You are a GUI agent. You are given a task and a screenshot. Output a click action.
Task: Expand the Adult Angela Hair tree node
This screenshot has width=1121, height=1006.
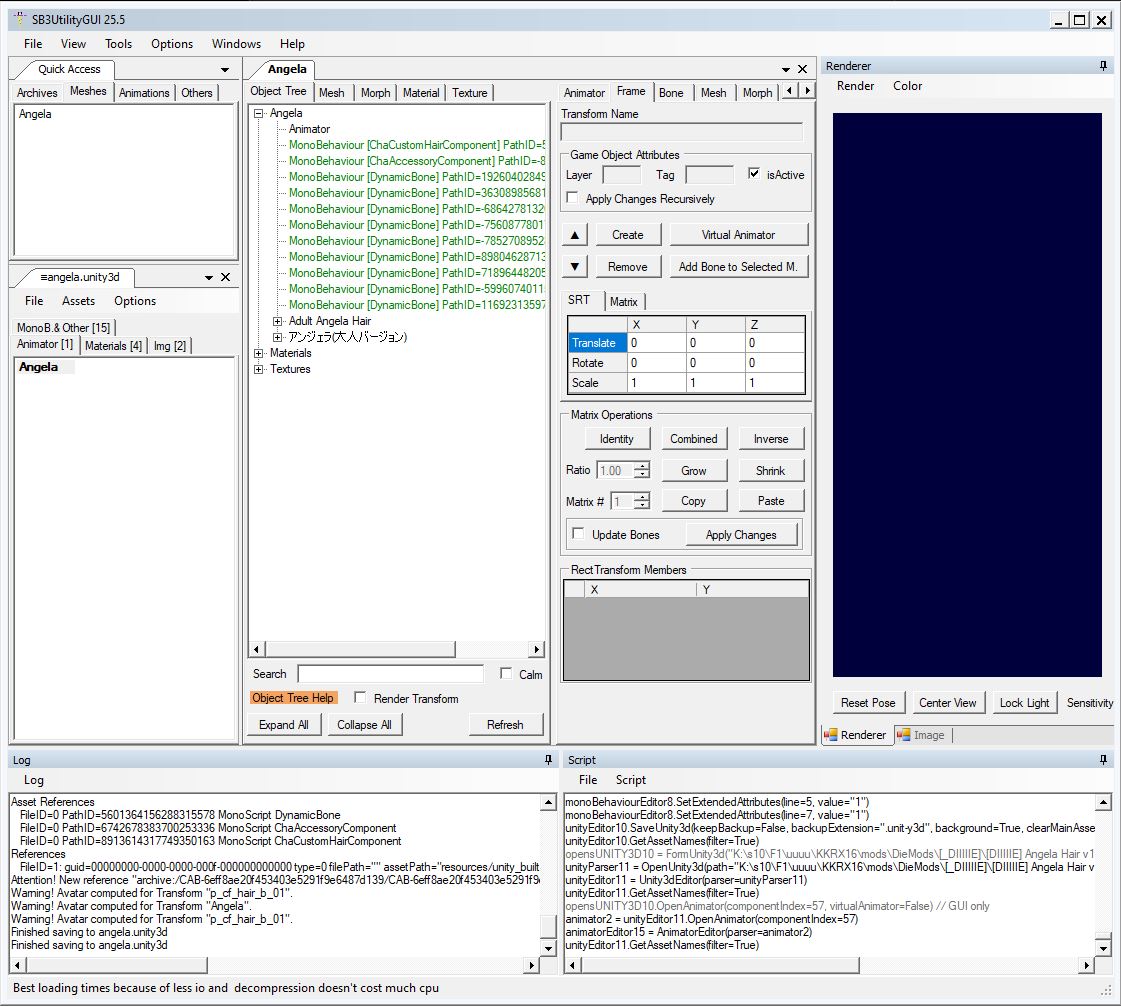278,321
